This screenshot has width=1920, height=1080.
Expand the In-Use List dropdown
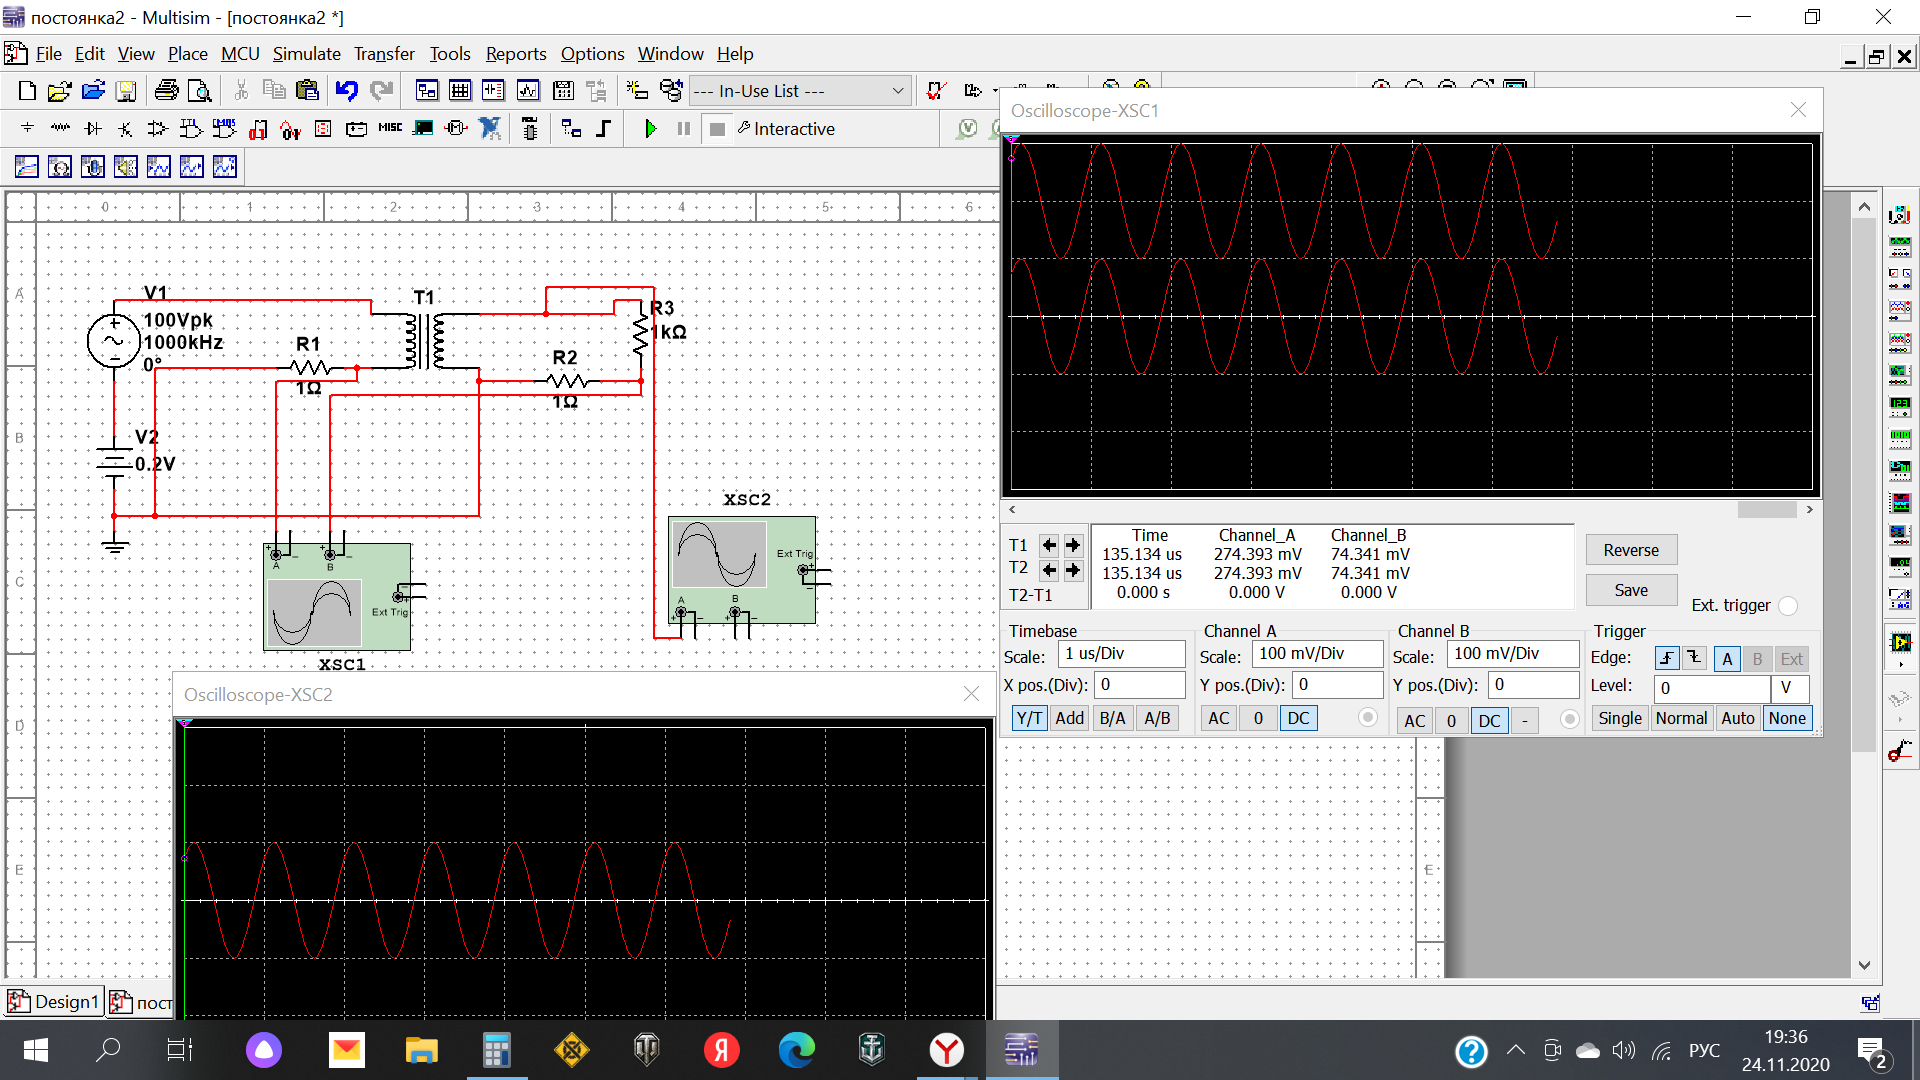[x=897, y=91]
